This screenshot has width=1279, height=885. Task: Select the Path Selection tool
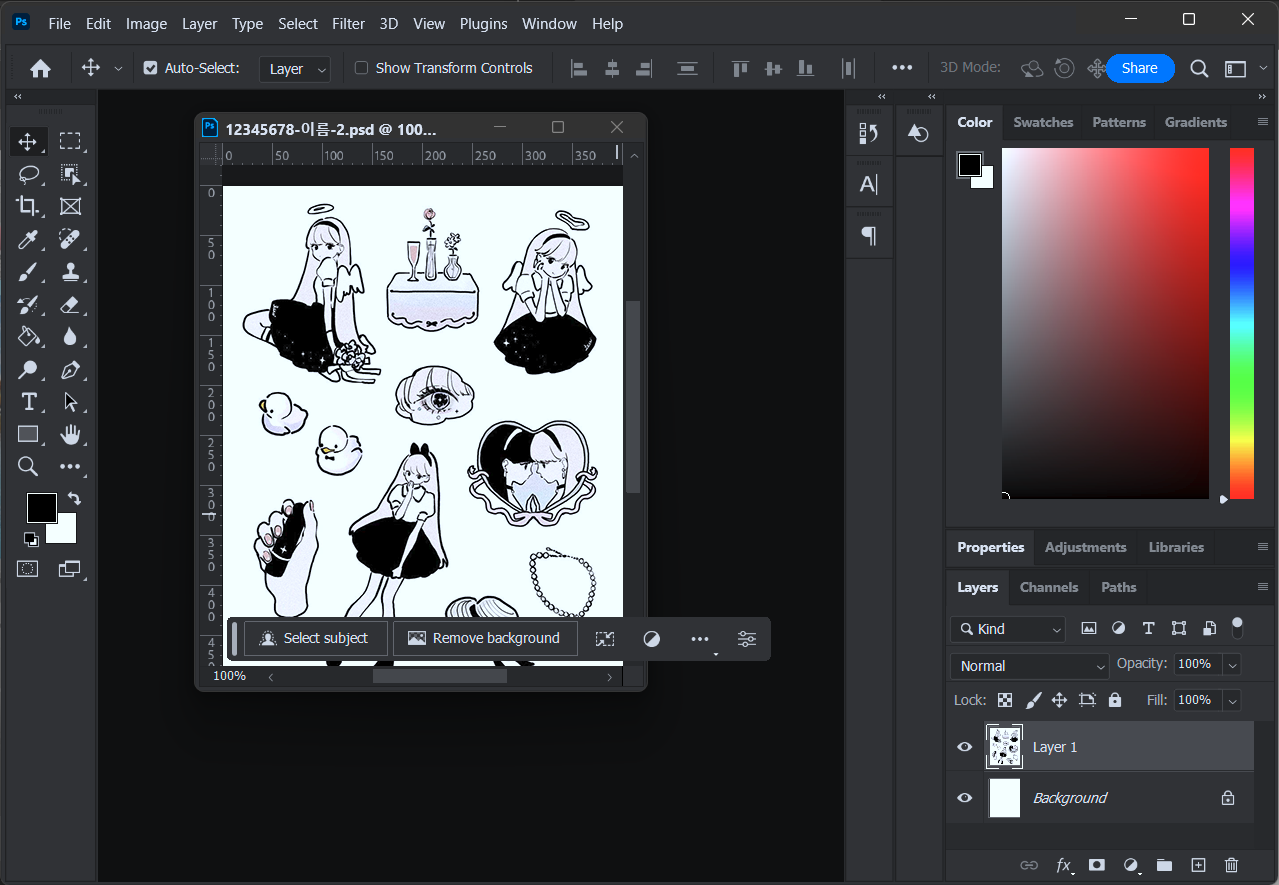point(70,402)
